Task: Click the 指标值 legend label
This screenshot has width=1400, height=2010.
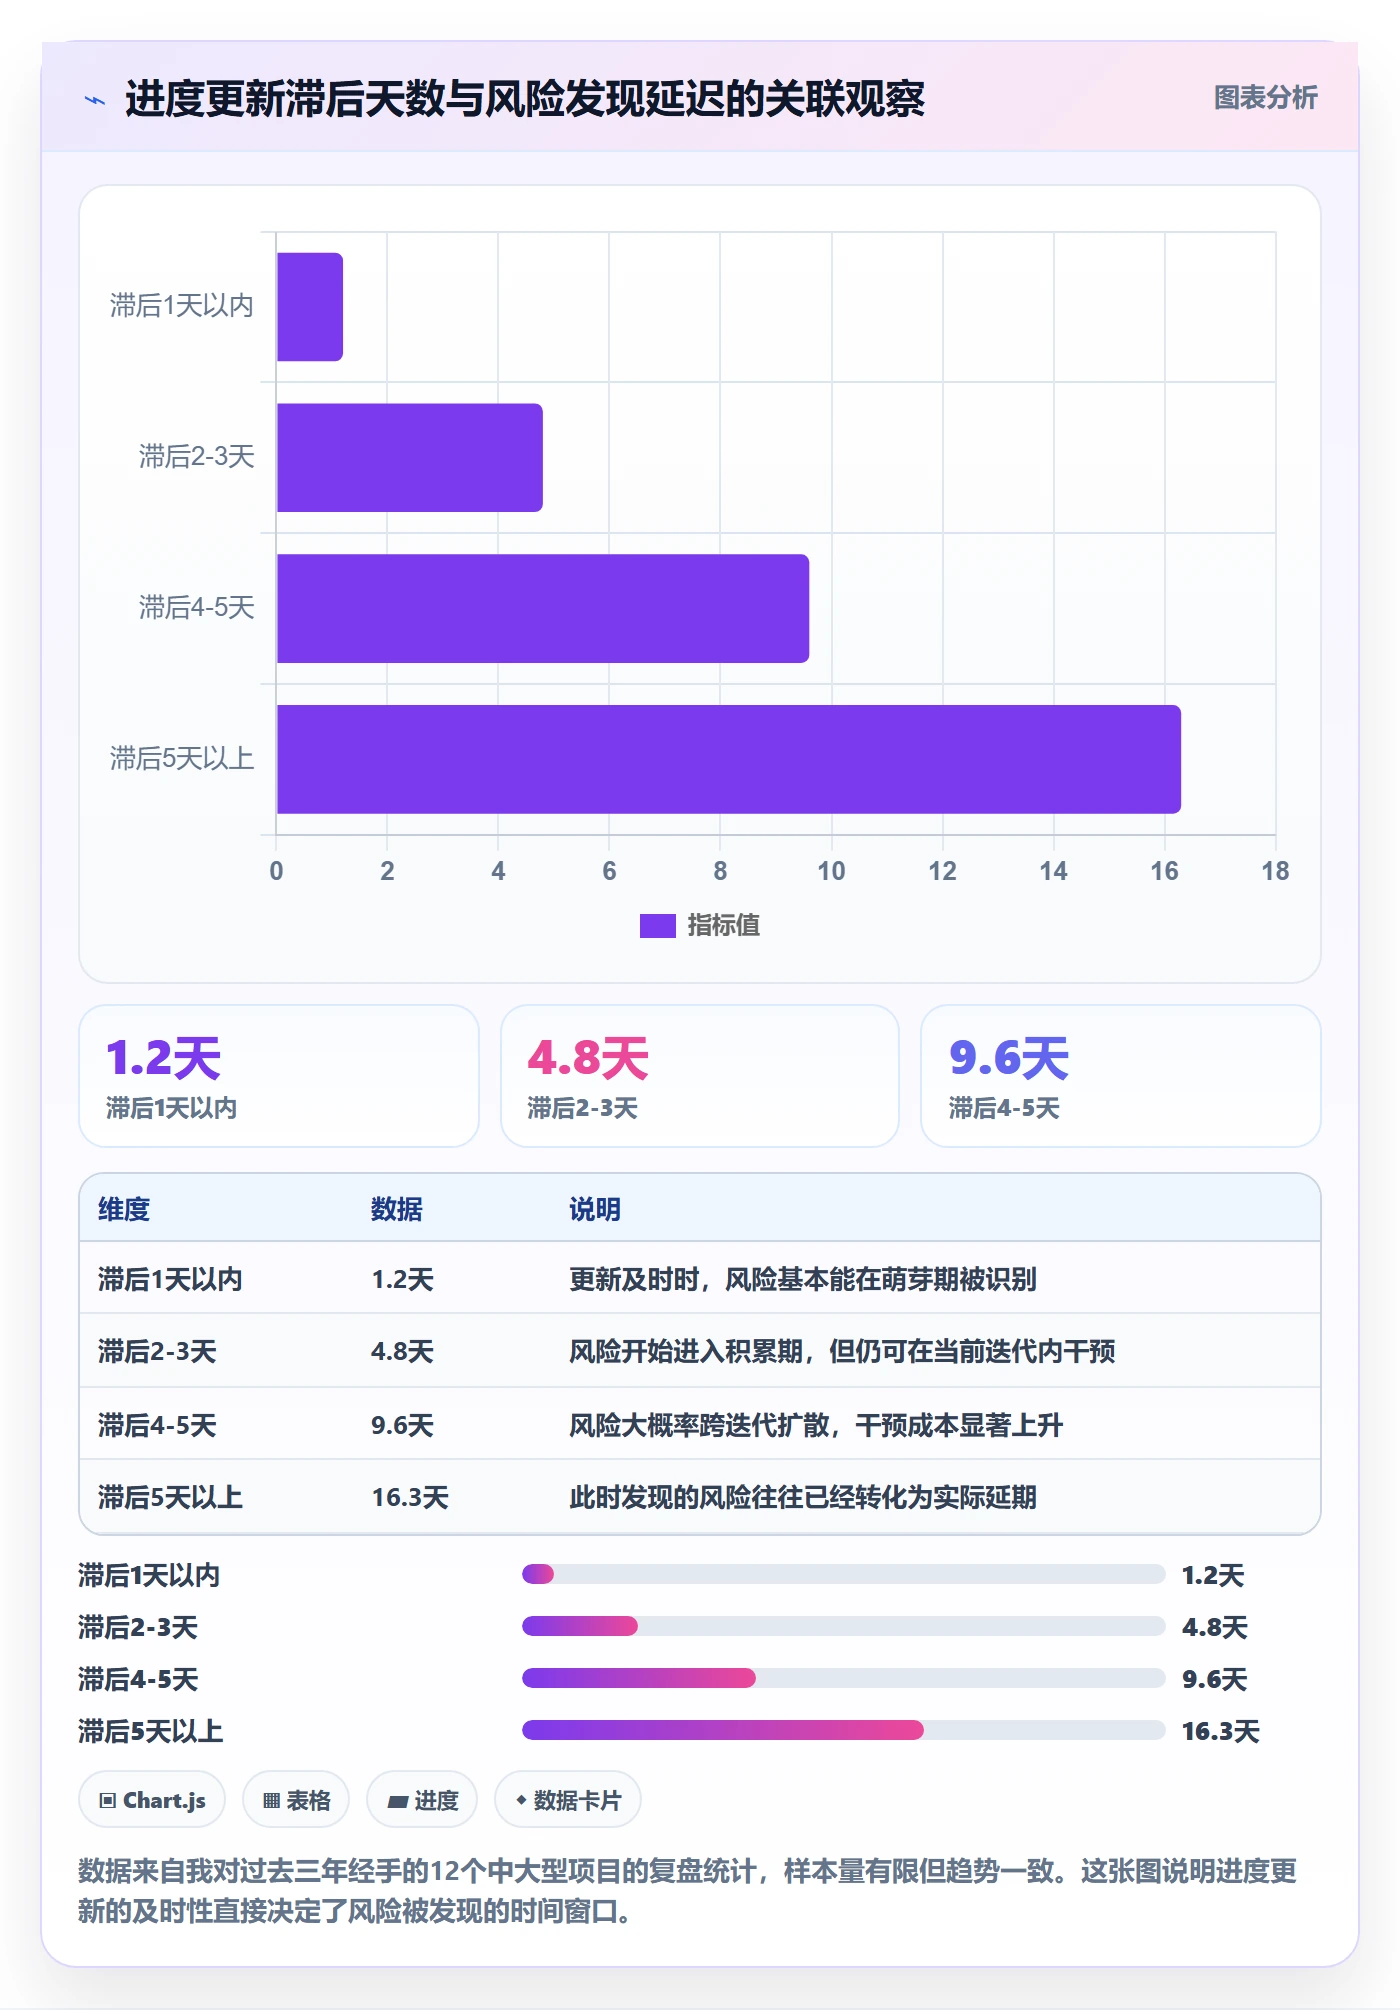Action: [724, 926]
